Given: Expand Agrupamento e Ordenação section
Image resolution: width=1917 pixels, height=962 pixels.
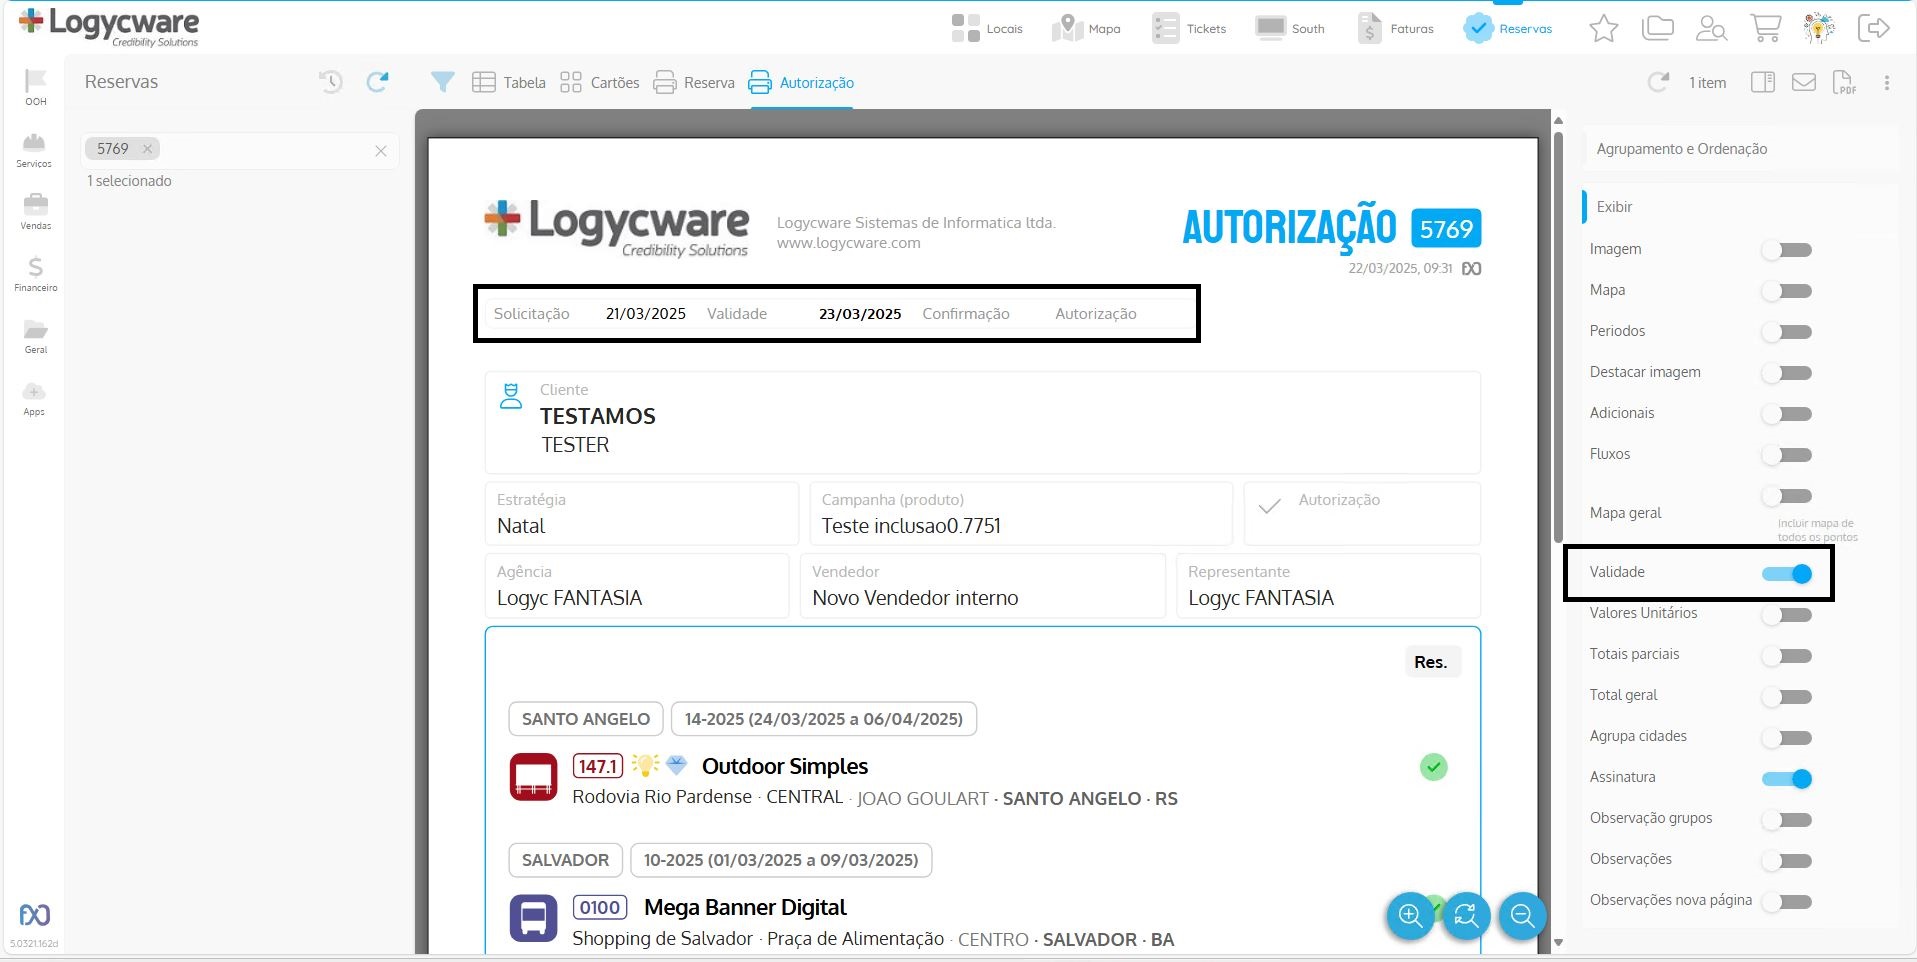Looking at the screenshot, I should [1681, 149].
